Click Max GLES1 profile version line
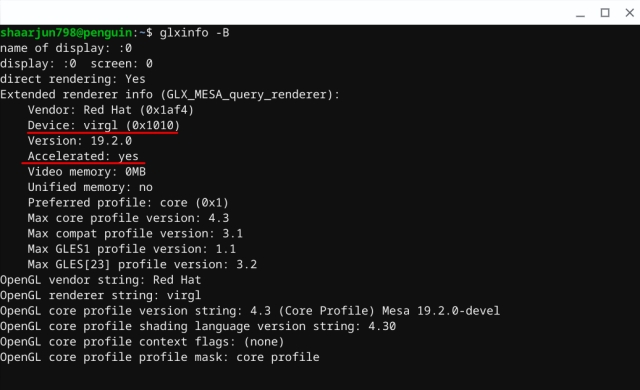Image resolution: width=640 pixels, height=390 pixels. pos(131,249)
